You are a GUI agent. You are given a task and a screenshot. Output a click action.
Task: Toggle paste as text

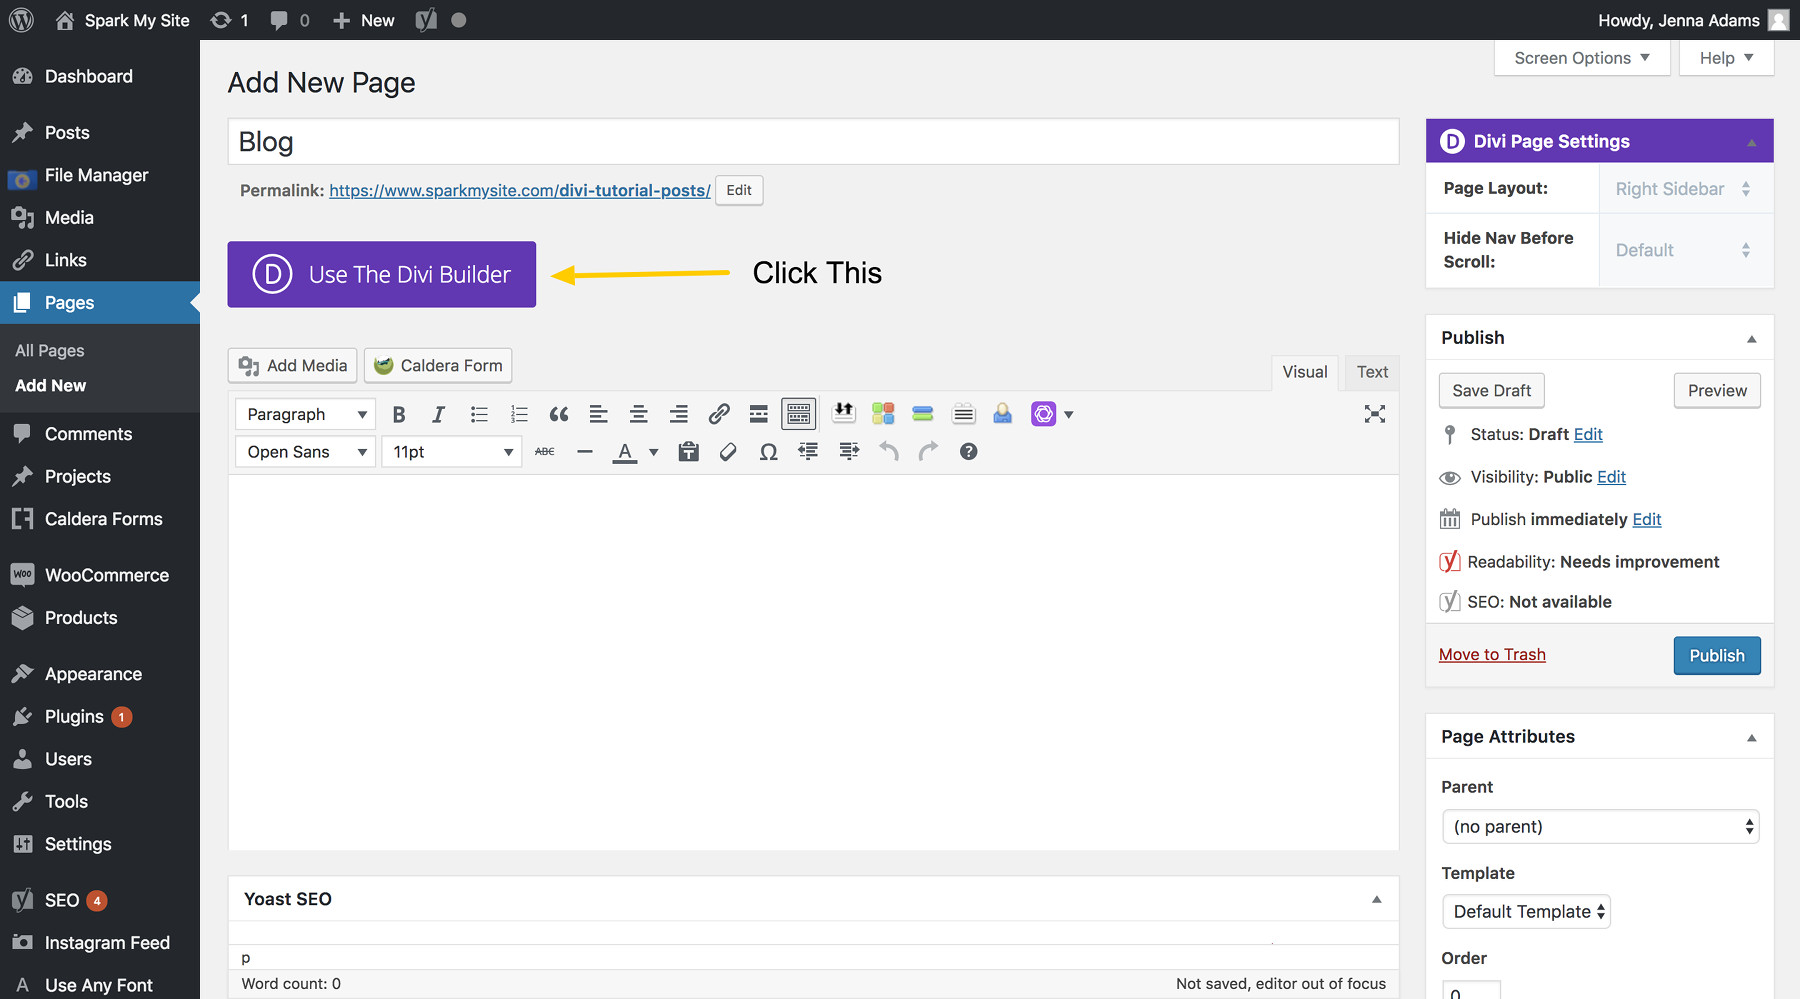coord(689,452)
